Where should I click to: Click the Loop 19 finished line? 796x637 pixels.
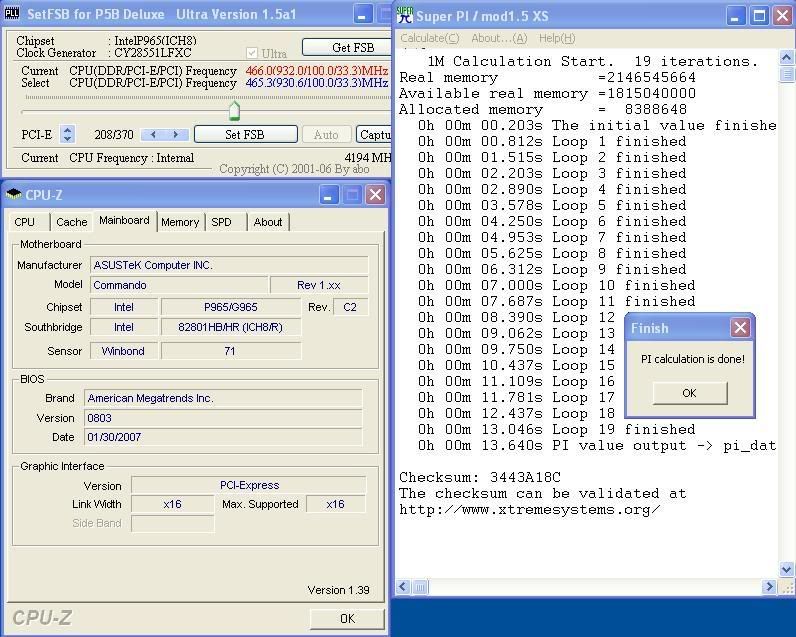(x=556, y=429)
